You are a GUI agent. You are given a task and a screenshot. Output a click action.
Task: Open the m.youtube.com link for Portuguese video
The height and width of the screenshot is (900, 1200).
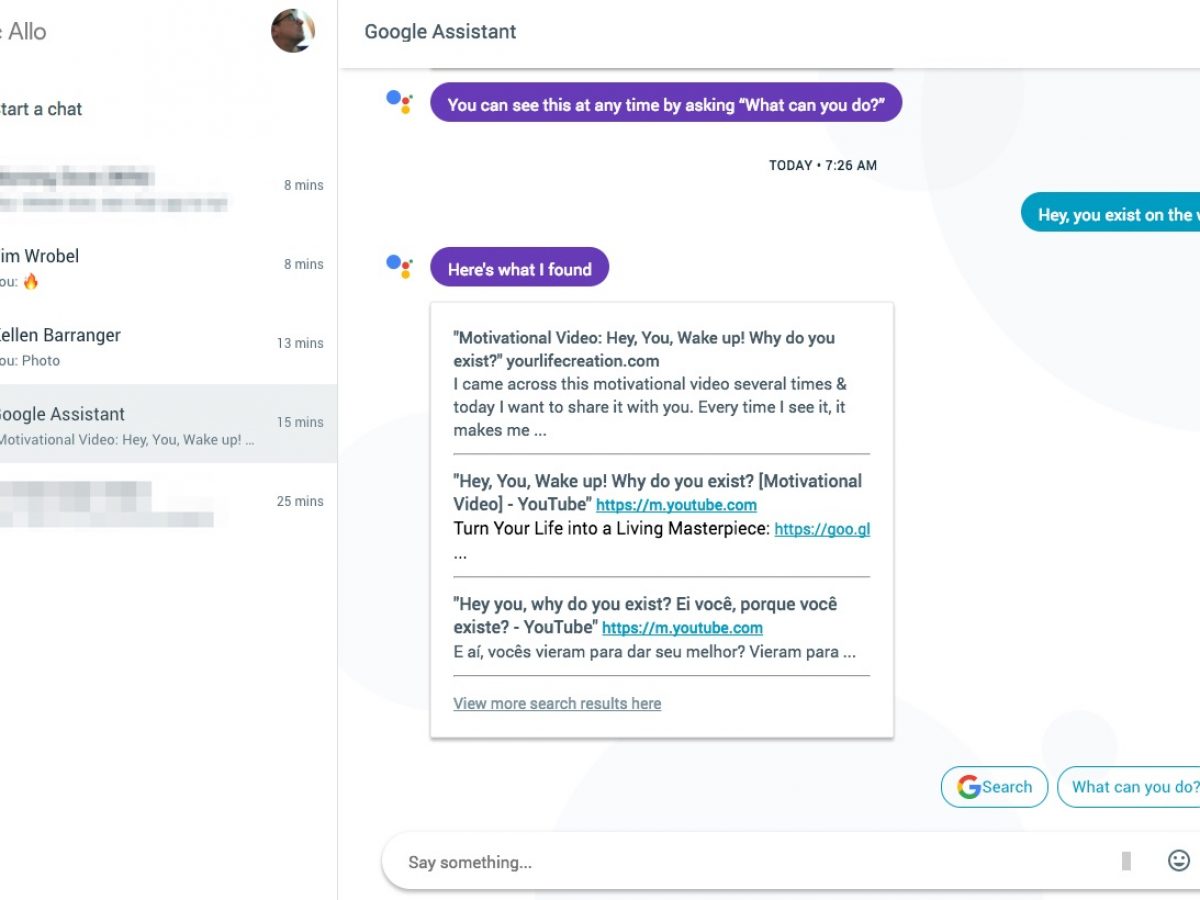coord(682,628)
